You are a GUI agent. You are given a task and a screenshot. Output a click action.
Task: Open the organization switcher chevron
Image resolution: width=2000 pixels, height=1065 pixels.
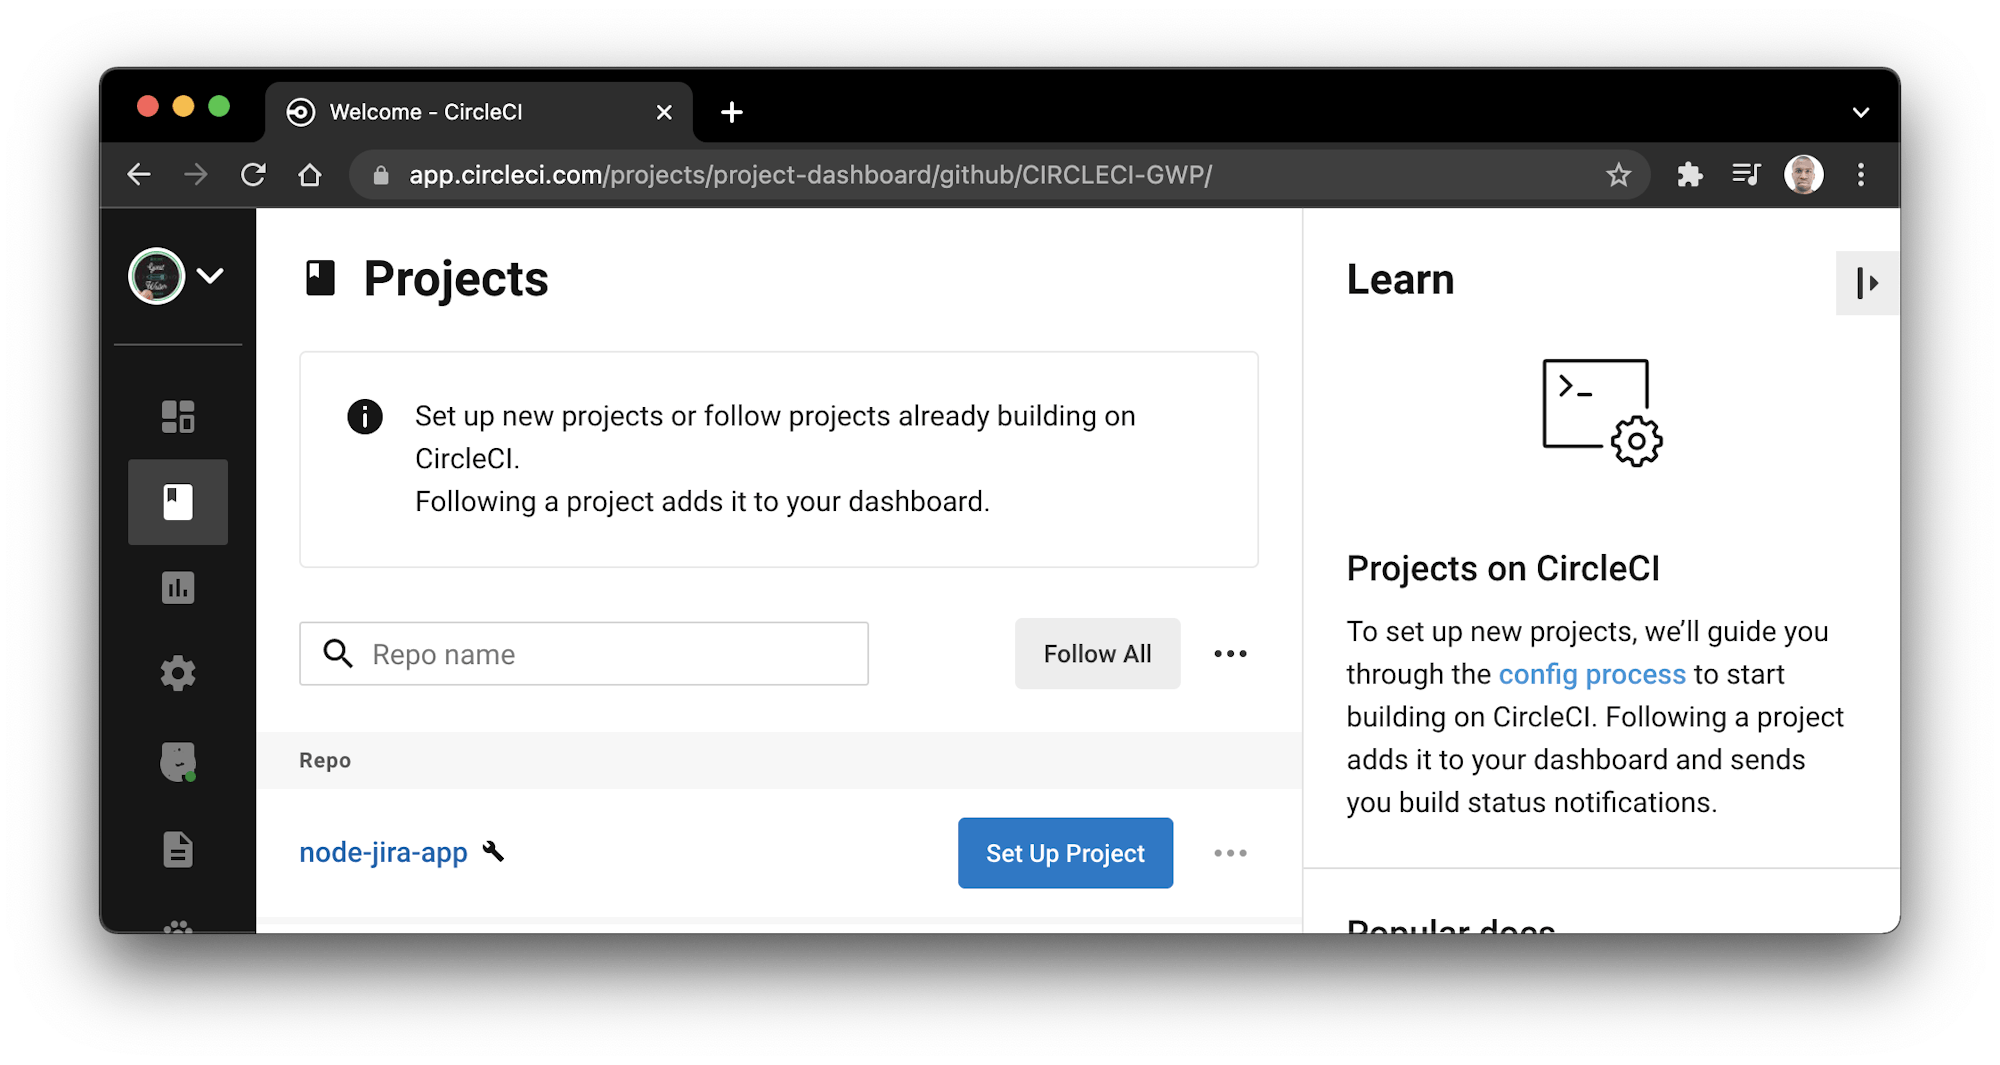pyautogui.click(x=210, y=276)
